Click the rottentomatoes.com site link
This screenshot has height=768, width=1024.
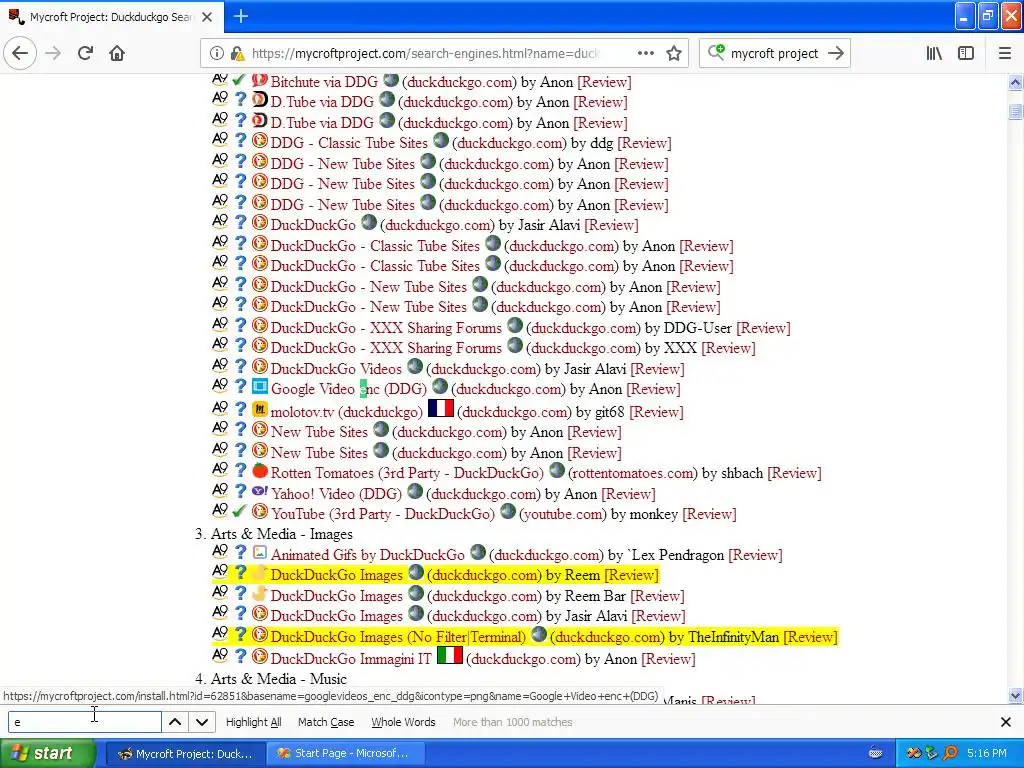pos(633,473)
